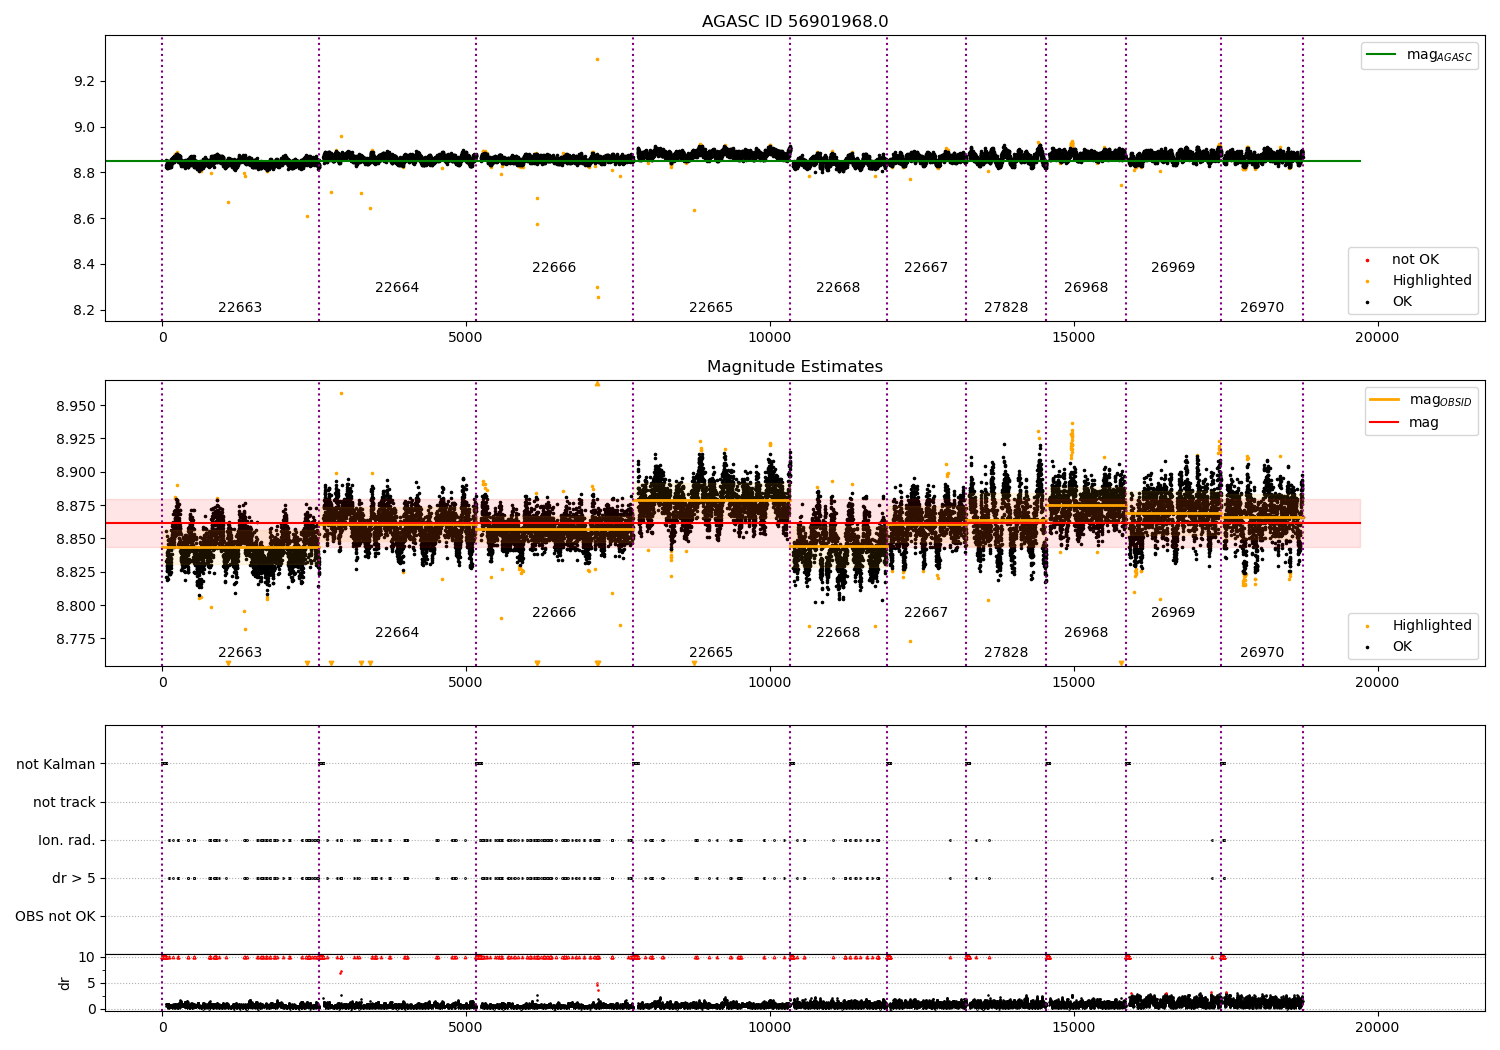Image resolution: width=1500 pixels, height=1050 pixels.
Task: Select the 9.0 y-axis tick label
Action: (x=84, y=127)
